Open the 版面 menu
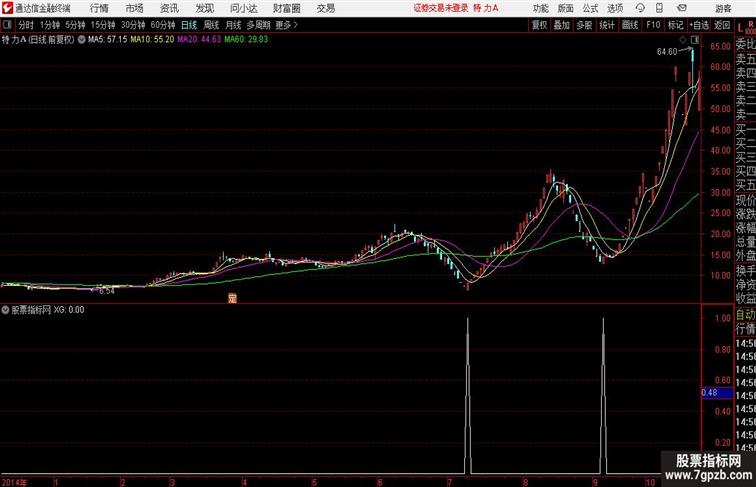The image size is (756, 487). [565, 8]
